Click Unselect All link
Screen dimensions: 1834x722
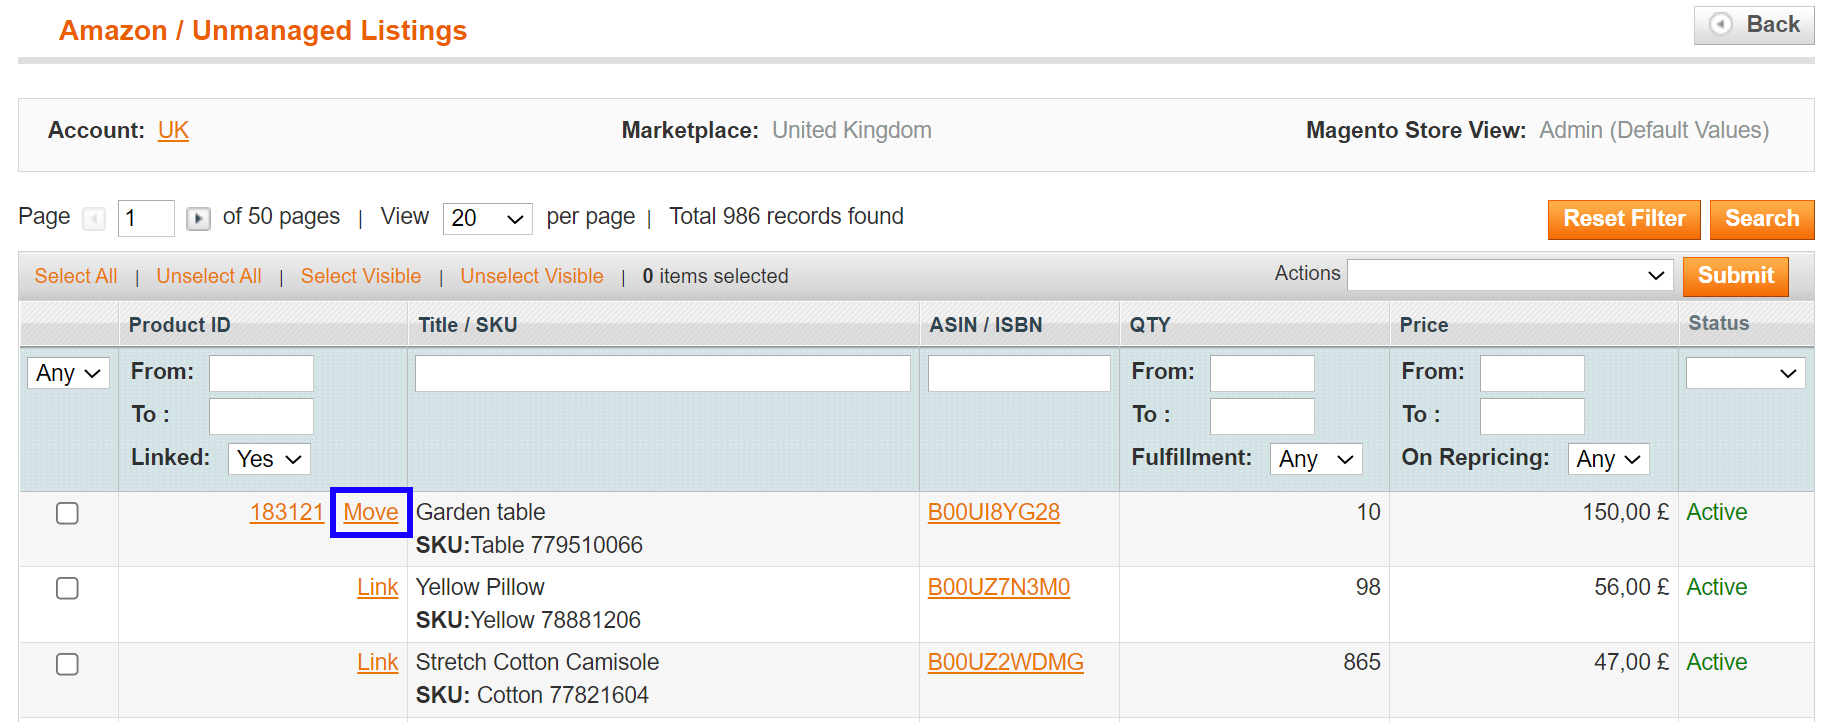(x=209, y=277)
